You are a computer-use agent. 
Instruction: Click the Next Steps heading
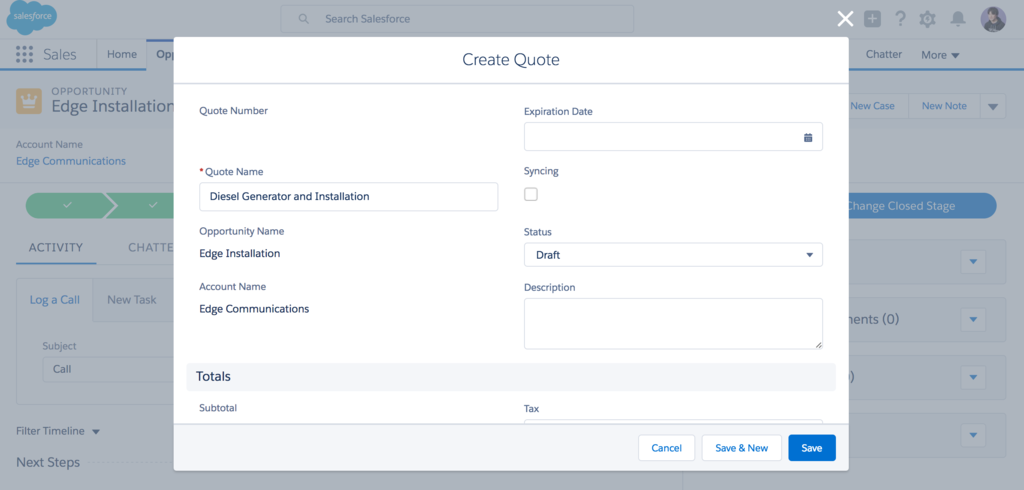pos(48,463)
